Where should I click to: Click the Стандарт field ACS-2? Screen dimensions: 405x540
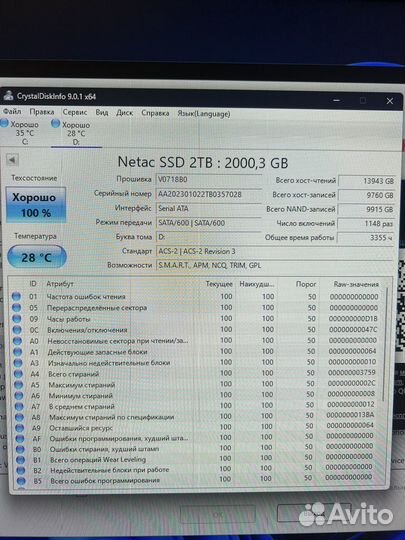[274, 251]
